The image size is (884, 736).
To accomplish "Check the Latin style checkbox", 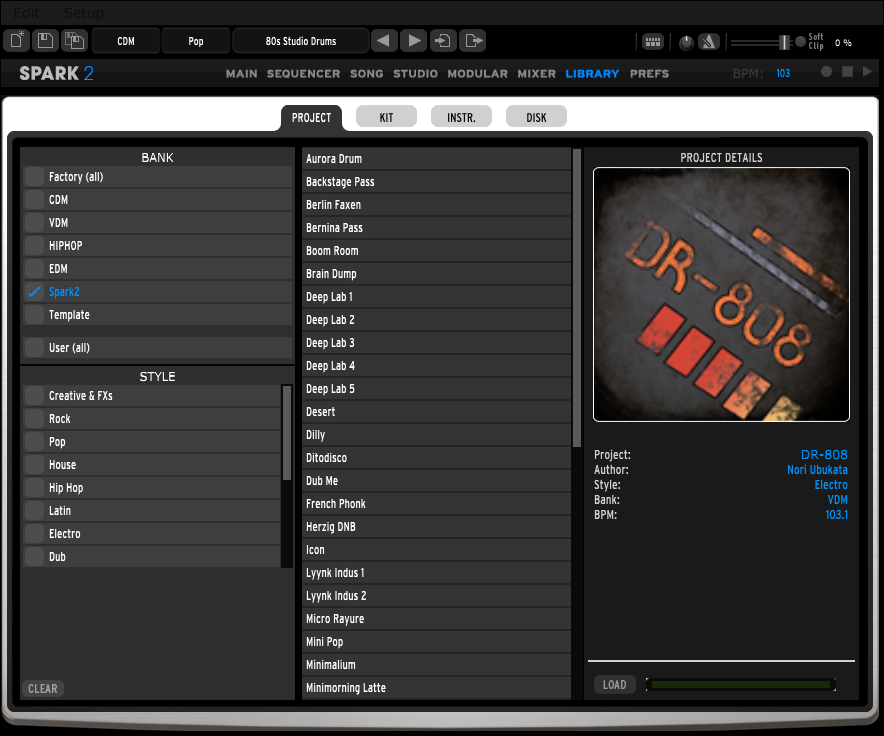I will click(34, 511).
